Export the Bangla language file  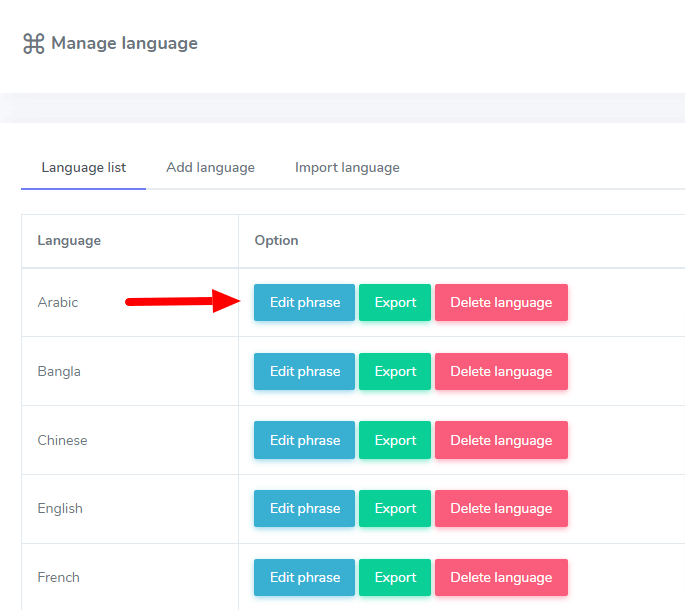(395, 372)
